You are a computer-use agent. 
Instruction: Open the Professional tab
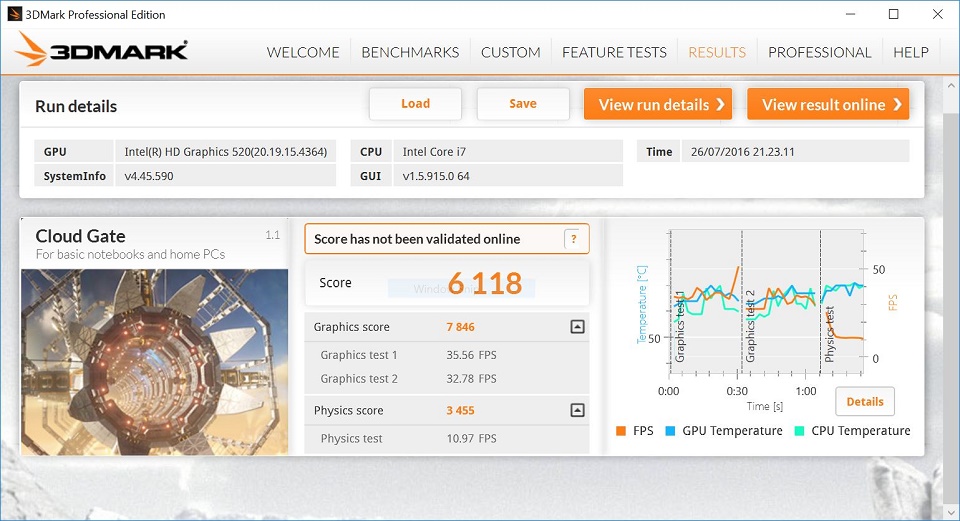pyautogui.click(x=819, y=52)
